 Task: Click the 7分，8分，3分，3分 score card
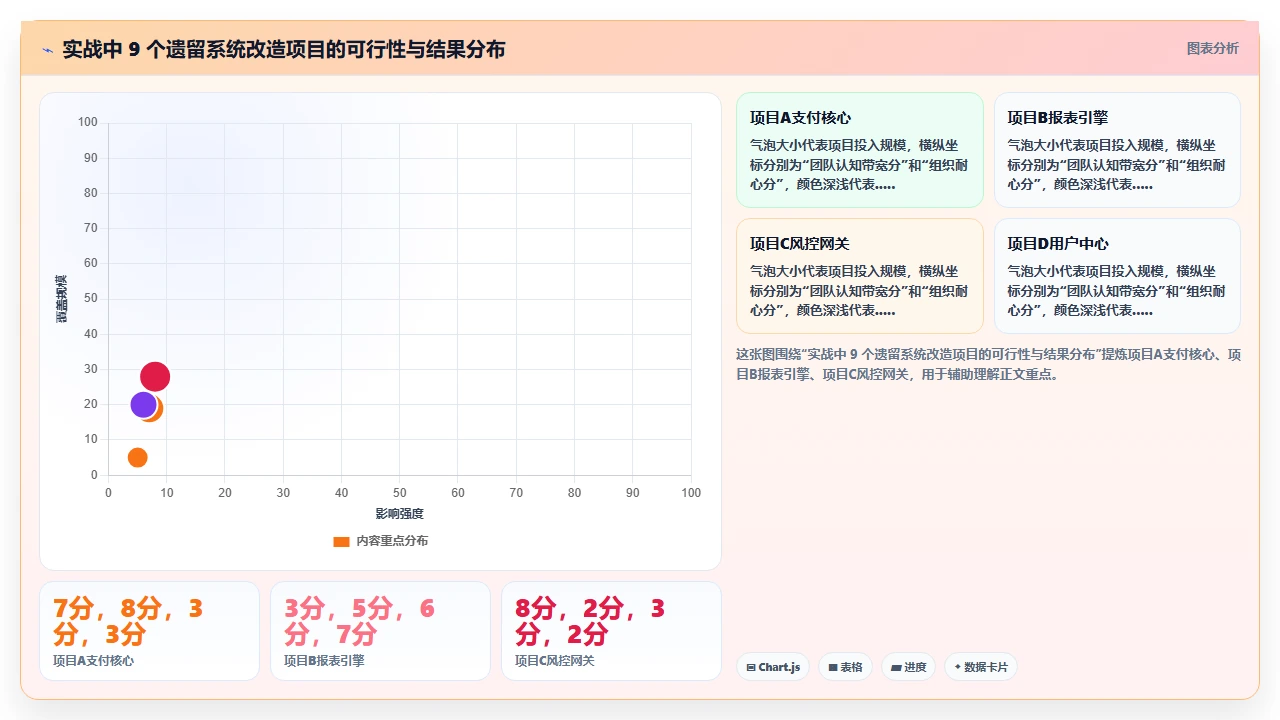[149, 631]
